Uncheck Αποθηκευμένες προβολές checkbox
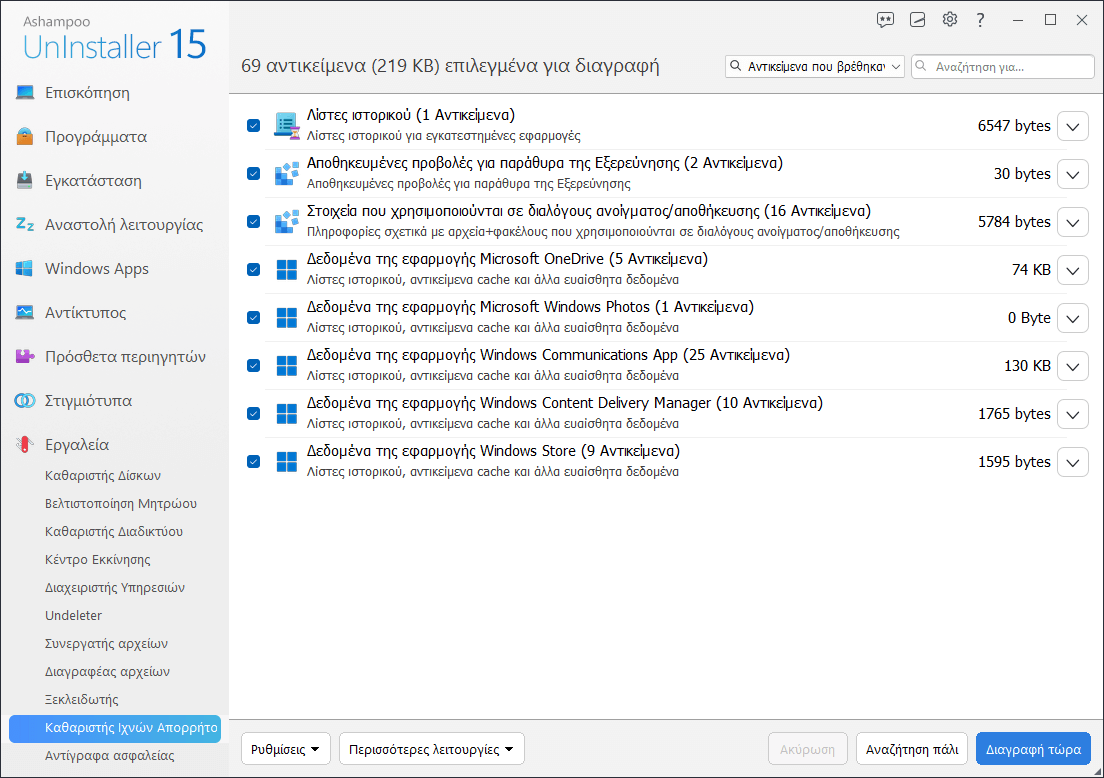The width and height of the screenshot is (1104, 778). click(253, 173)
